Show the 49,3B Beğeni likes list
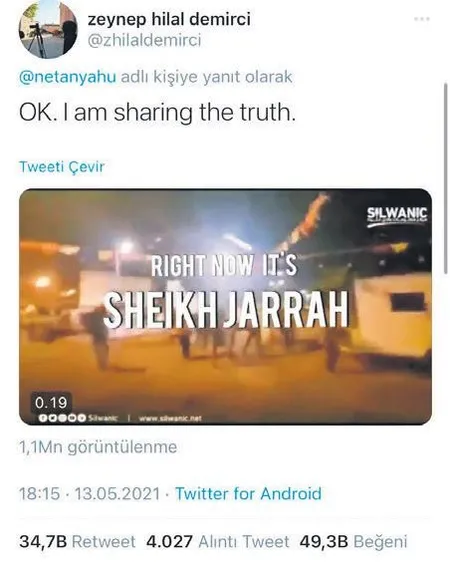Viewport: 450px width, 562px height. (x=353, y=541)
